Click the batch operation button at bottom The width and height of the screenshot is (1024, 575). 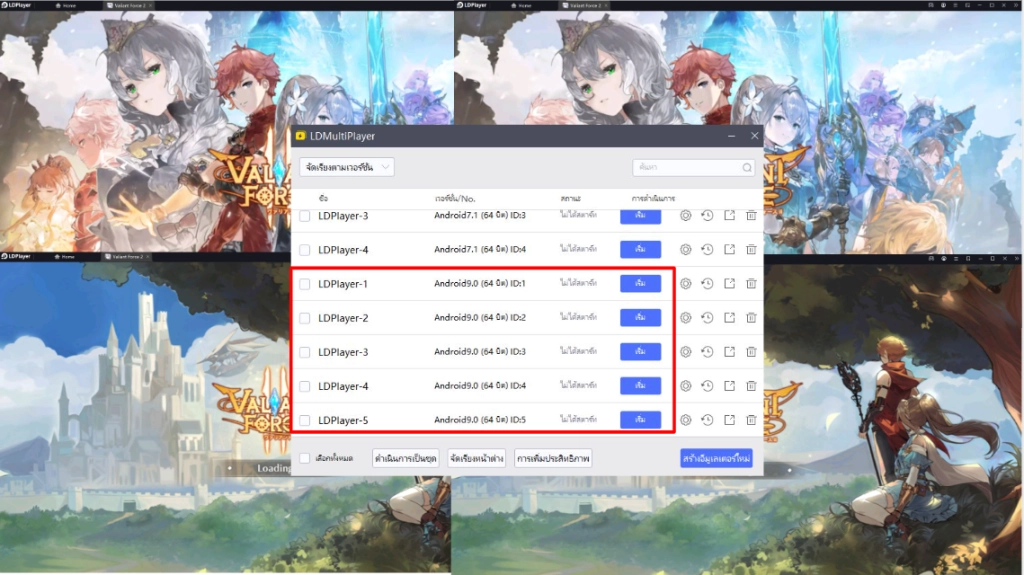click(x=406, y=458)
